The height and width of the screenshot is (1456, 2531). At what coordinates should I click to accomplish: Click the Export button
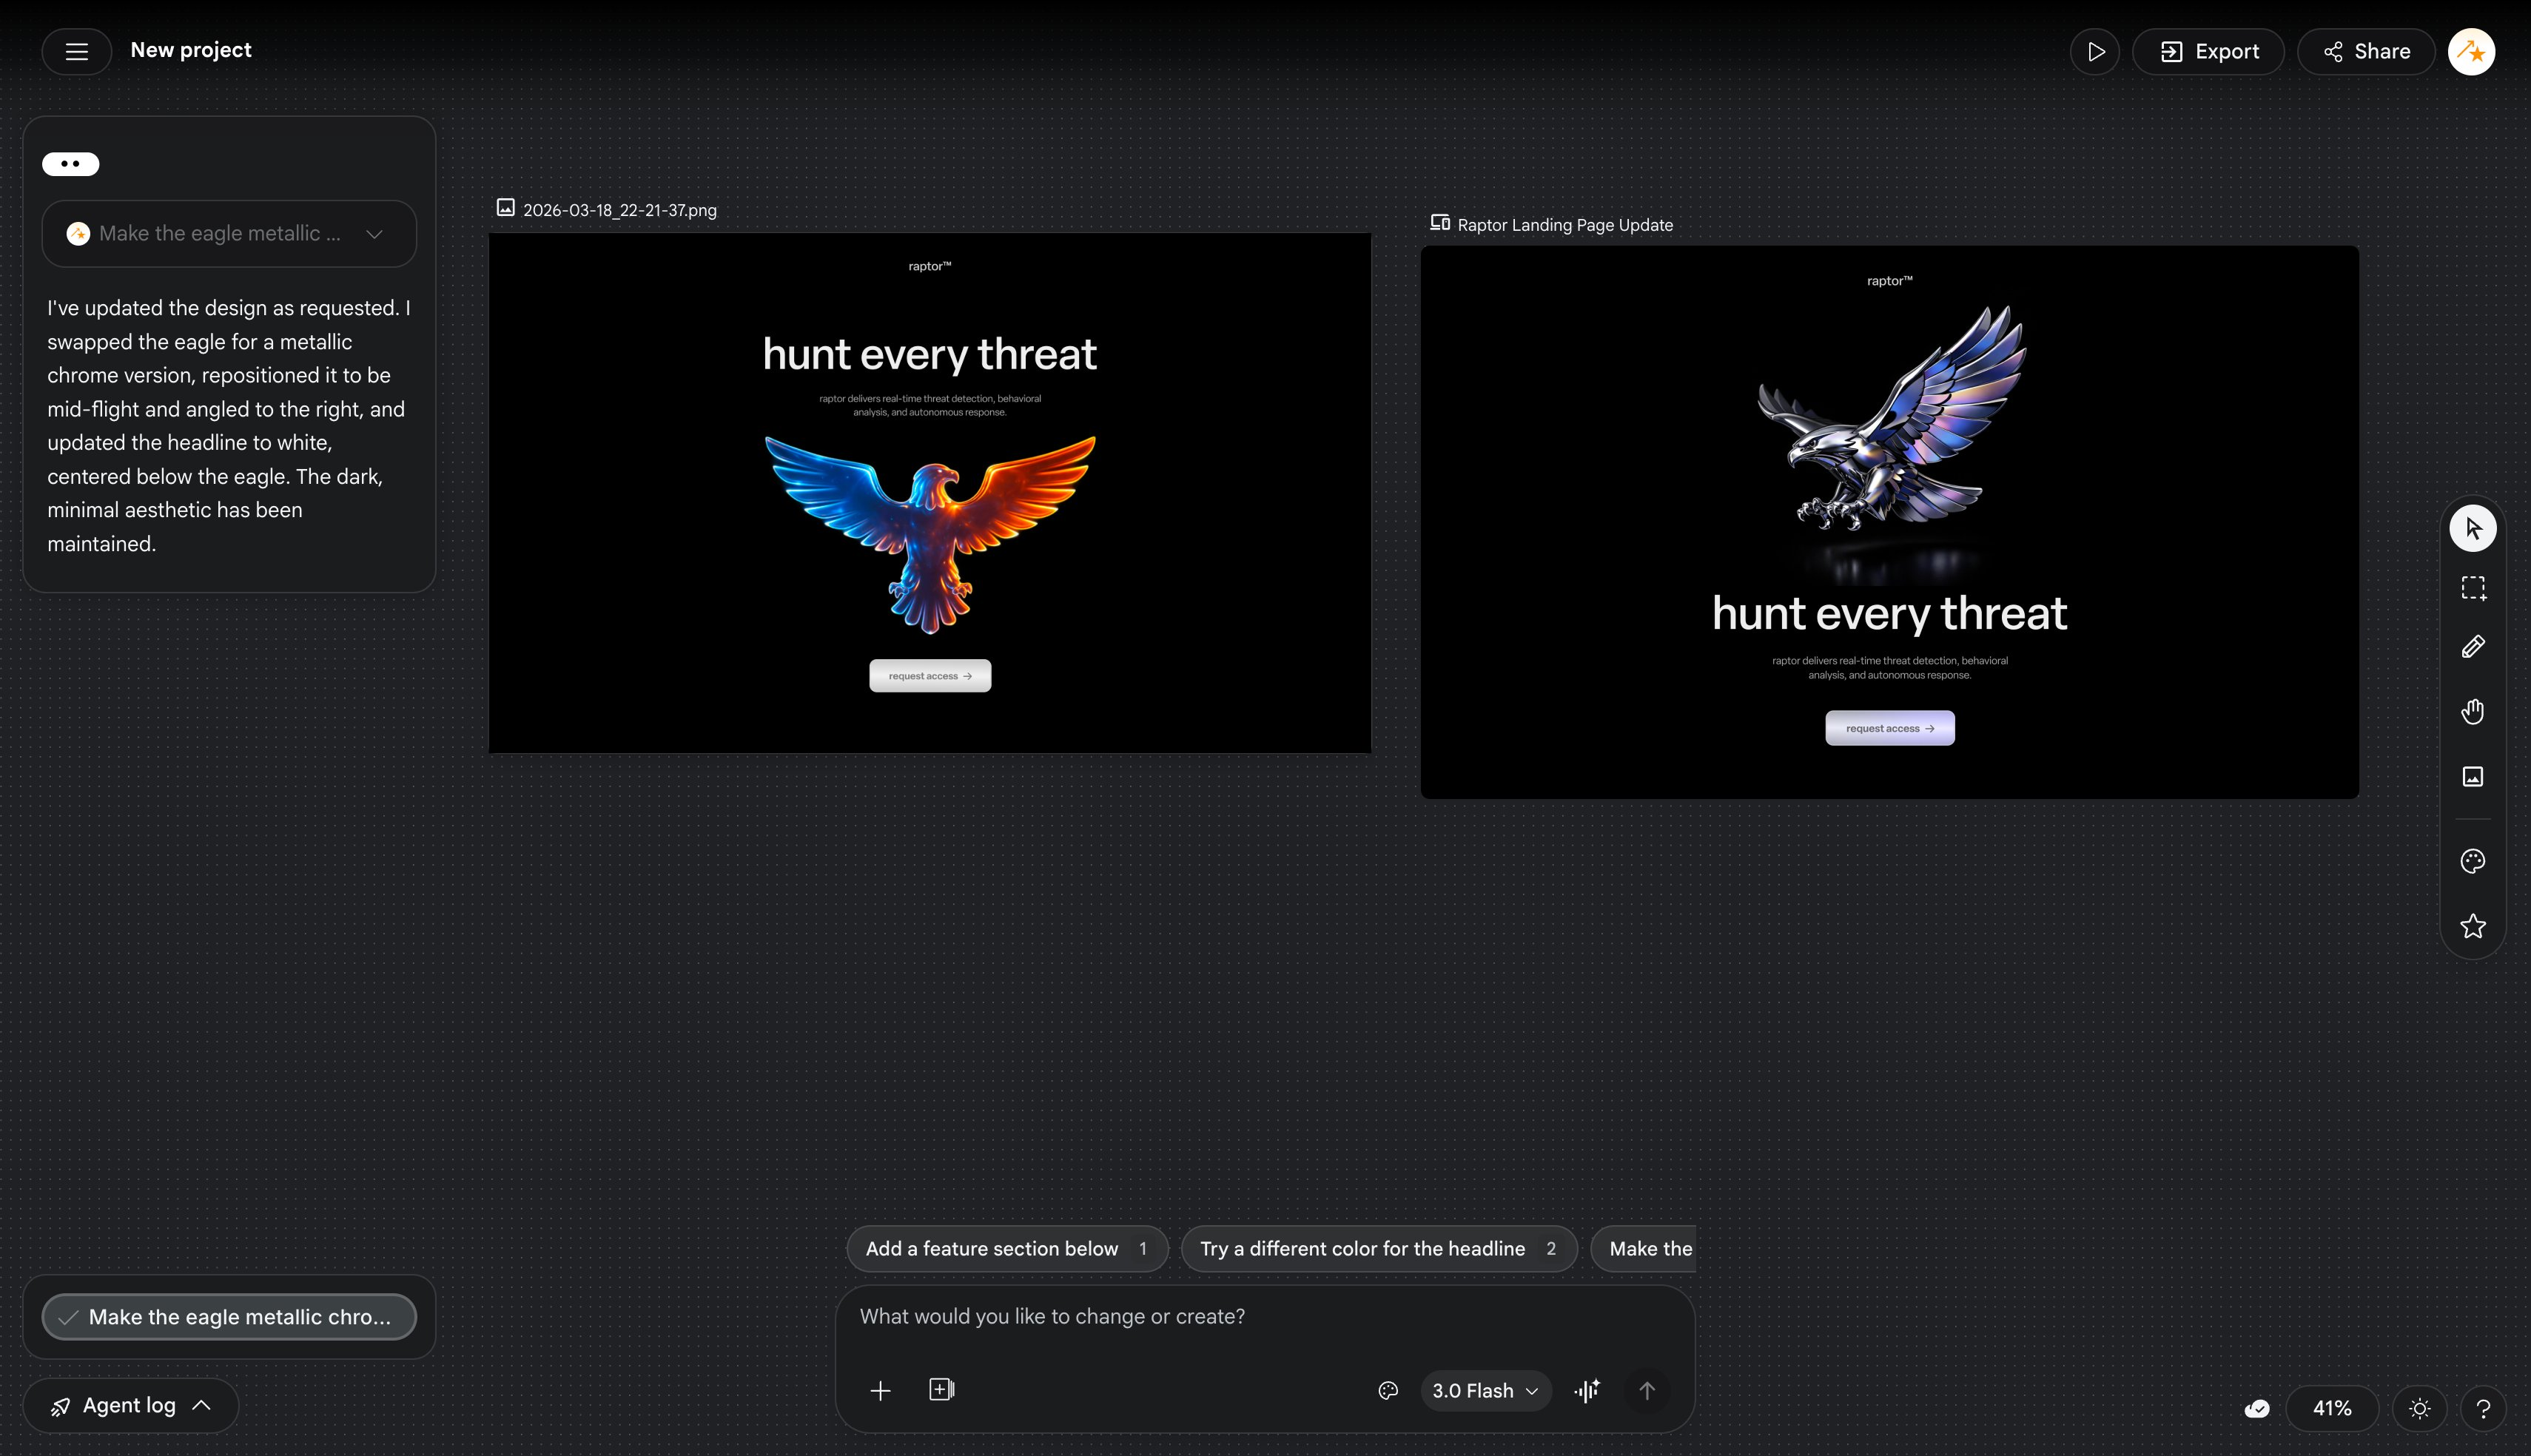[x=2208, y=52]
